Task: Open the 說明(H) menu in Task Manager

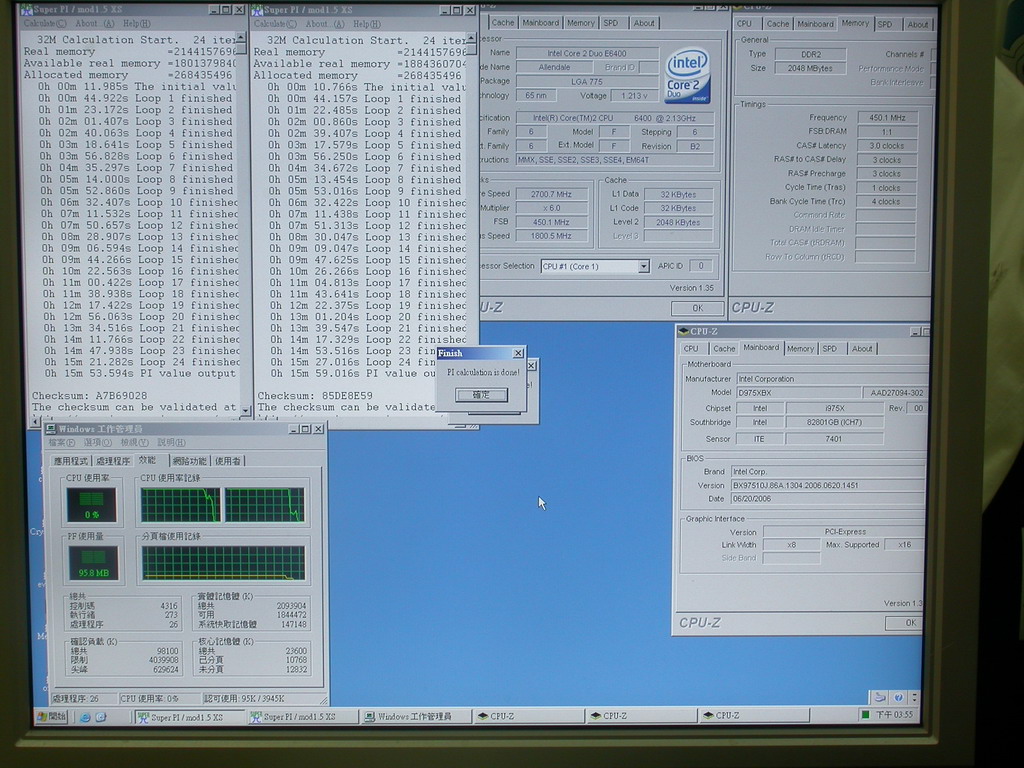Action: [x=171, y=443]
